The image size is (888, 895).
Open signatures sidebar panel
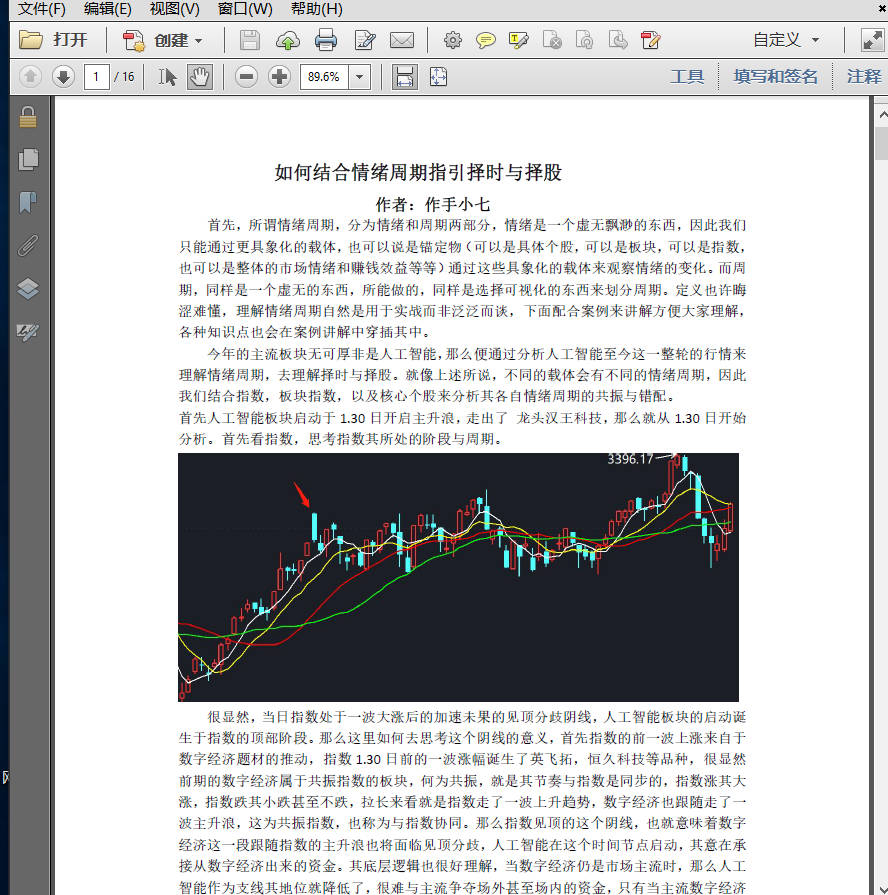(x=28, y=332)
